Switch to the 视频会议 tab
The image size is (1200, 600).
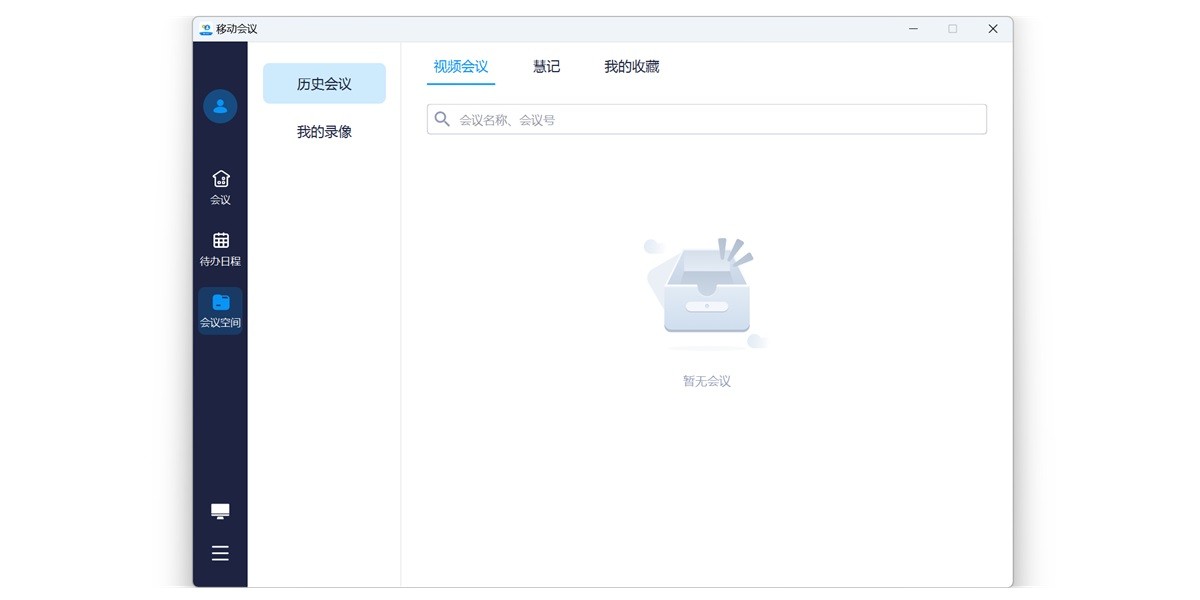(x=460, y=67)
